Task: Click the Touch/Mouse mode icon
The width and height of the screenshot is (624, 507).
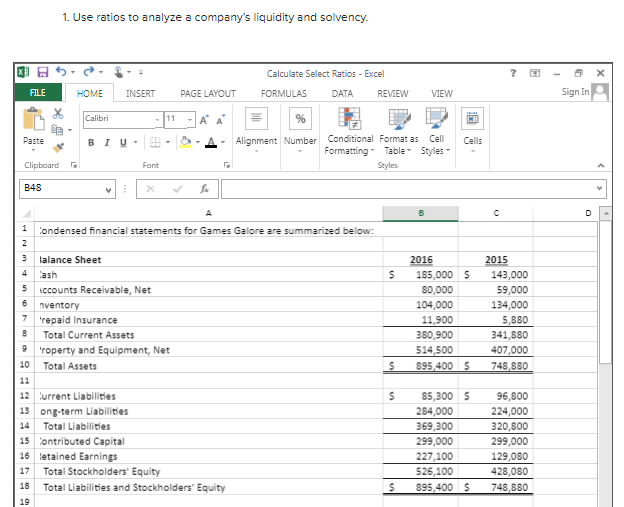Action: [x=119, y=72]
